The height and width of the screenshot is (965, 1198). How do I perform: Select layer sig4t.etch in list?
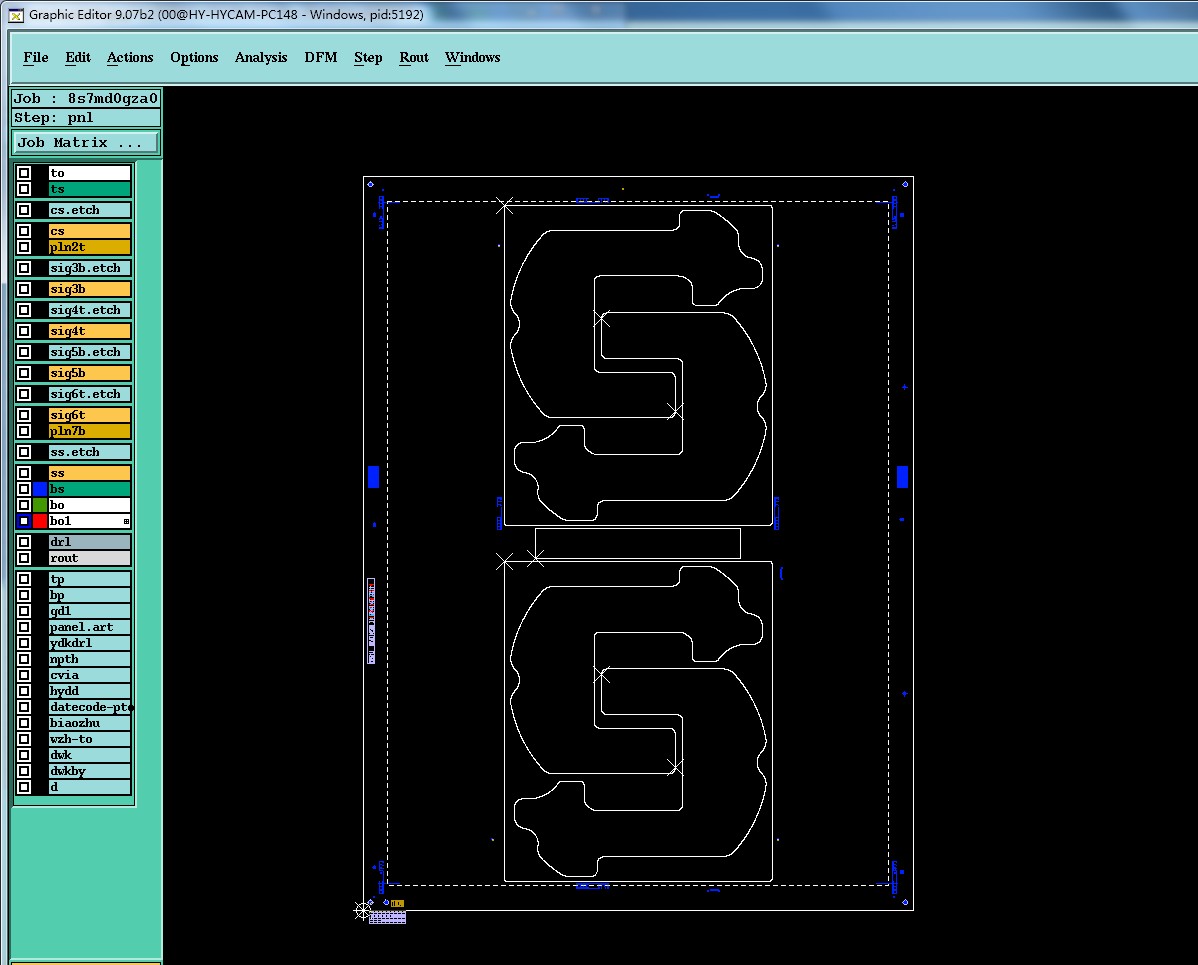[x=89, y=310]
